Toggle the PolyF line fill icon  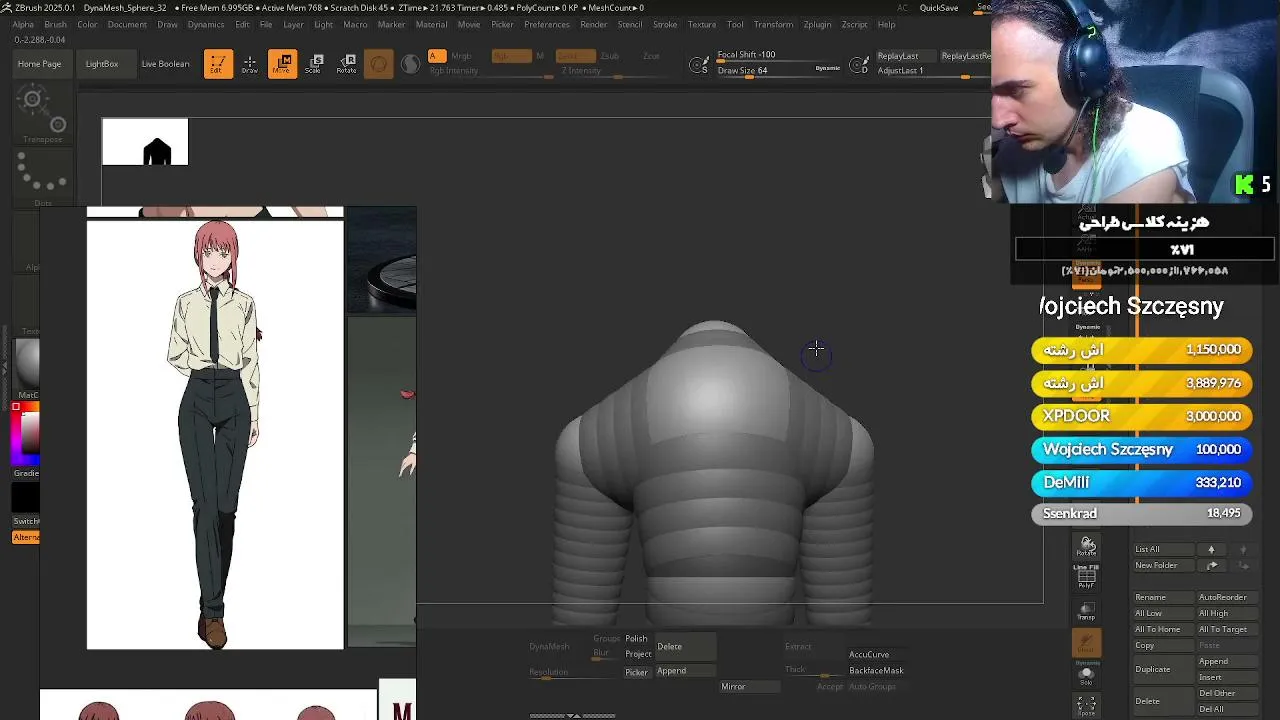[x=1087, y=576]
